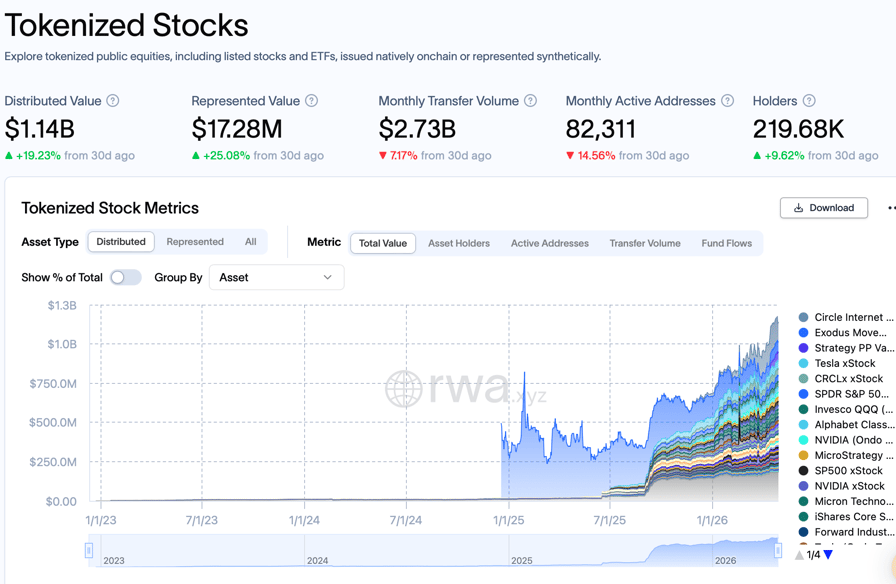Click the help icon beside Monthly Active Addresses
896x584 pixels.
tap(725, 101)
